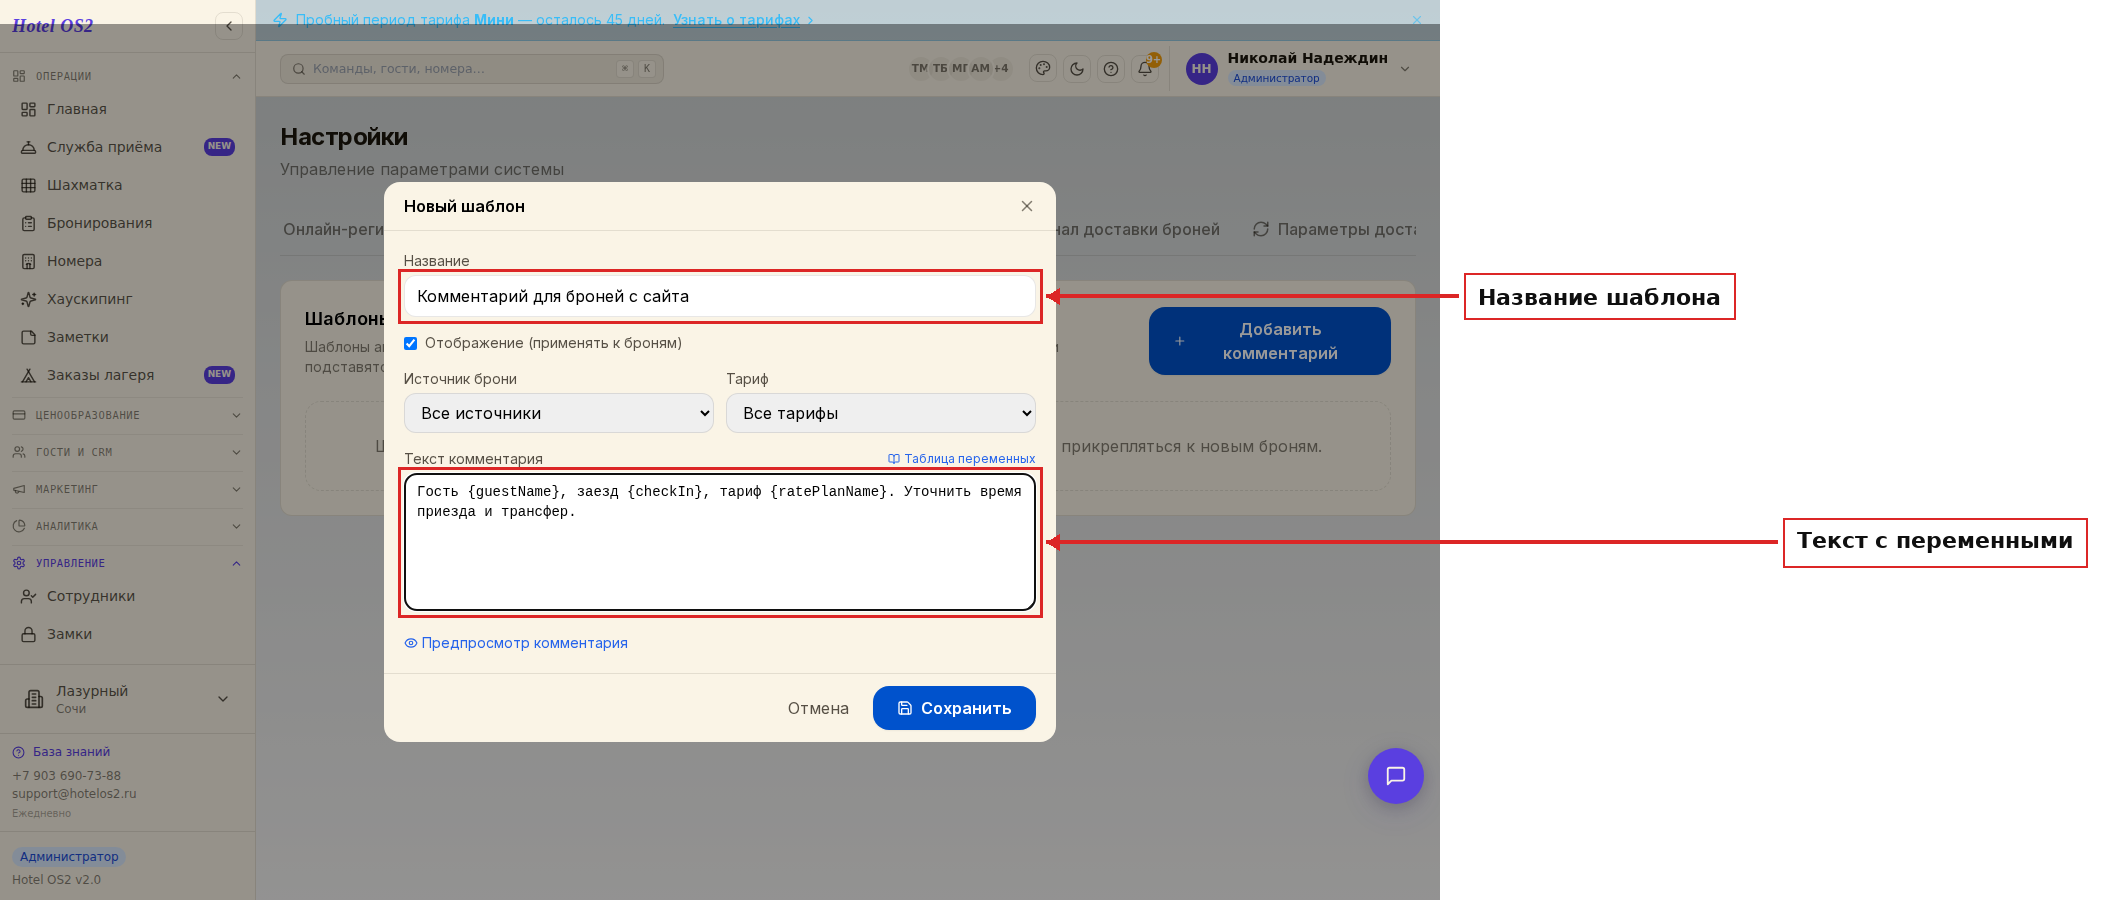The image size is (2111, 900).
Task: Click the phone number +7 903 690-73-88
Action: [x=66, y=776]
